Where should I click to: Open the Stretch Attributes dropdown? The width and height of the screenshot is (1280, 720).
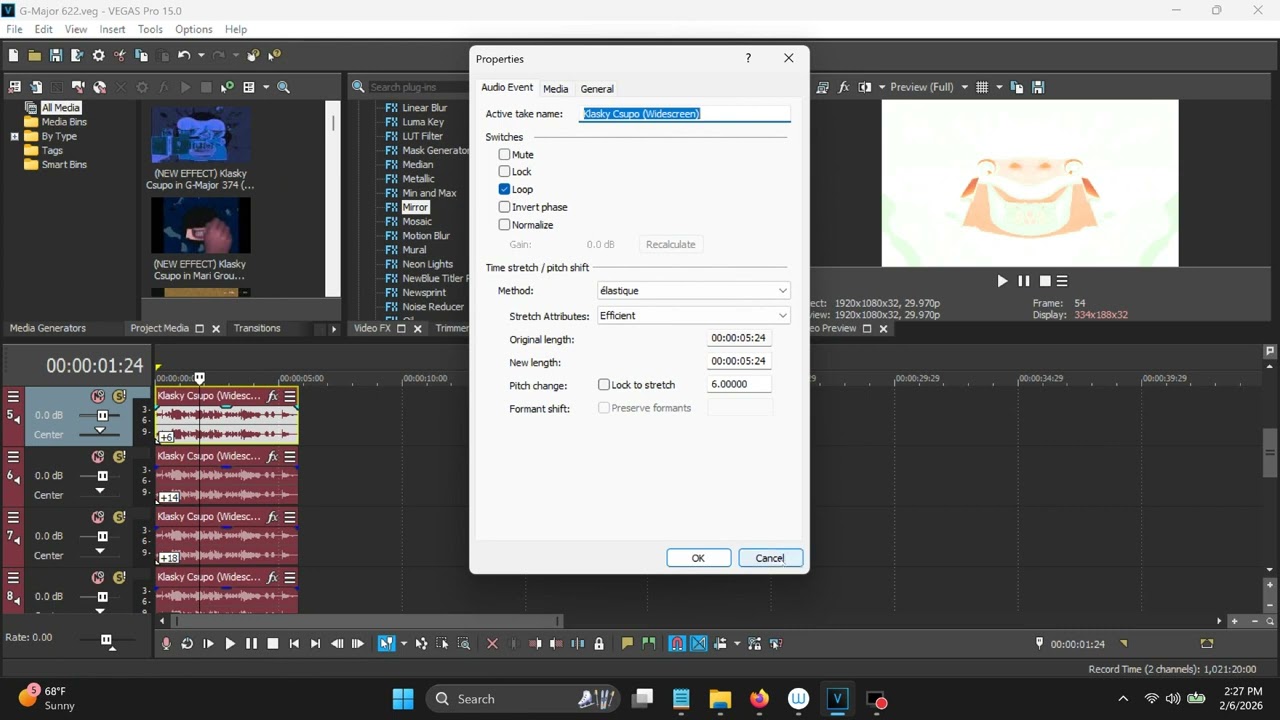pyautogui.click(x=693, y=316)
